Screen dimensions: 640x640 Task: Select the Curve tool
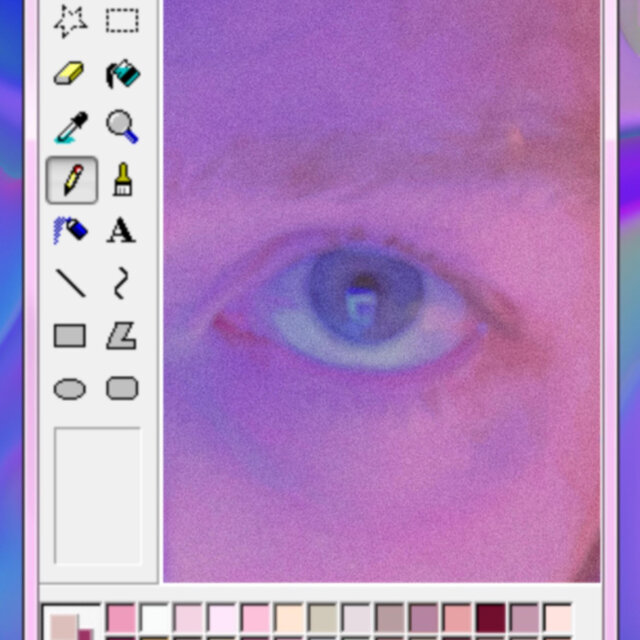[x=122, y=283]
